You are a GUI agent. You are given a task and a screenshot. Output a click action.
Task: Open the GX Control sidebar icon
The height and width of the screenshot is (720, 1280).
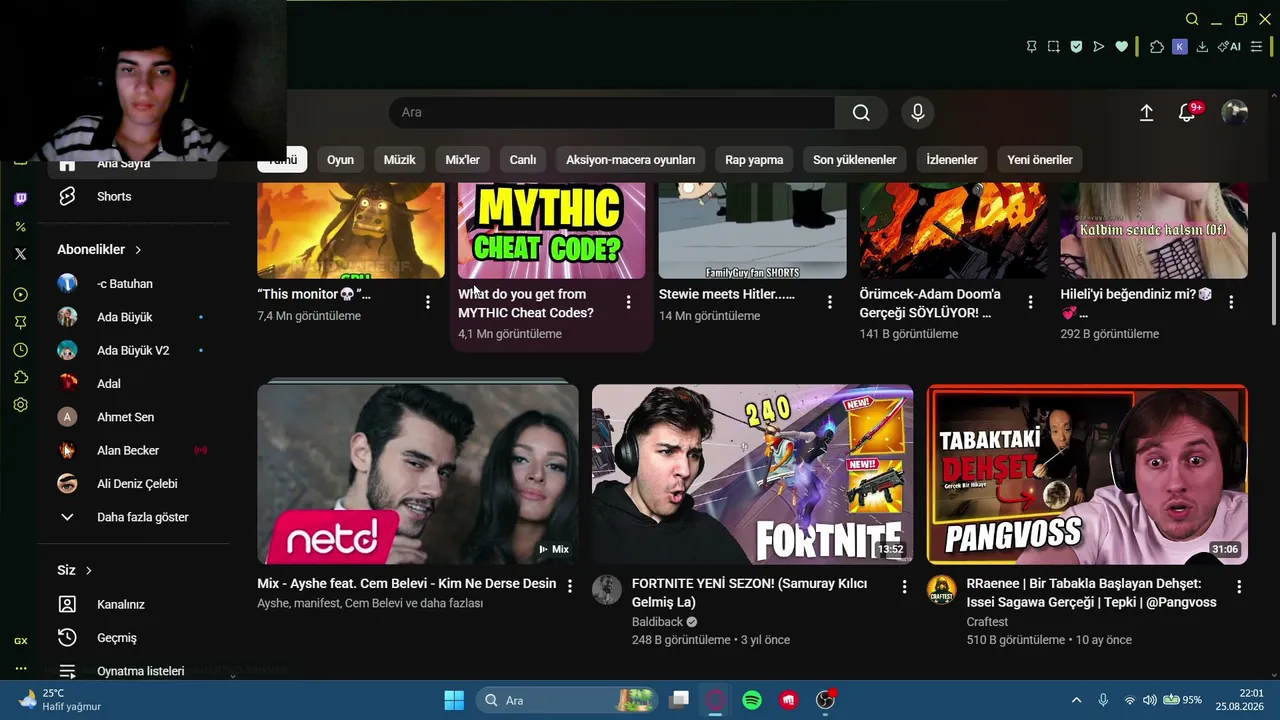point(20,641)
